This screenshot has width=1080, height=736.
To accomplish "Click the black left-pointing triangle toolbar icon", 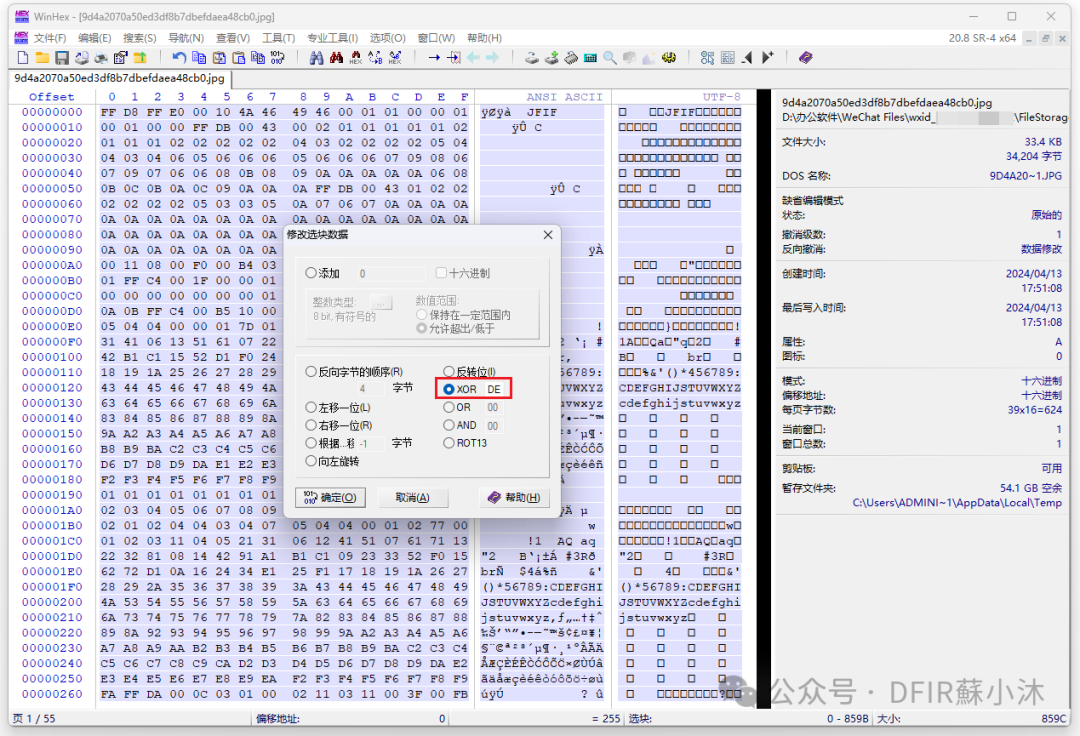I will (x=747, y=58).
